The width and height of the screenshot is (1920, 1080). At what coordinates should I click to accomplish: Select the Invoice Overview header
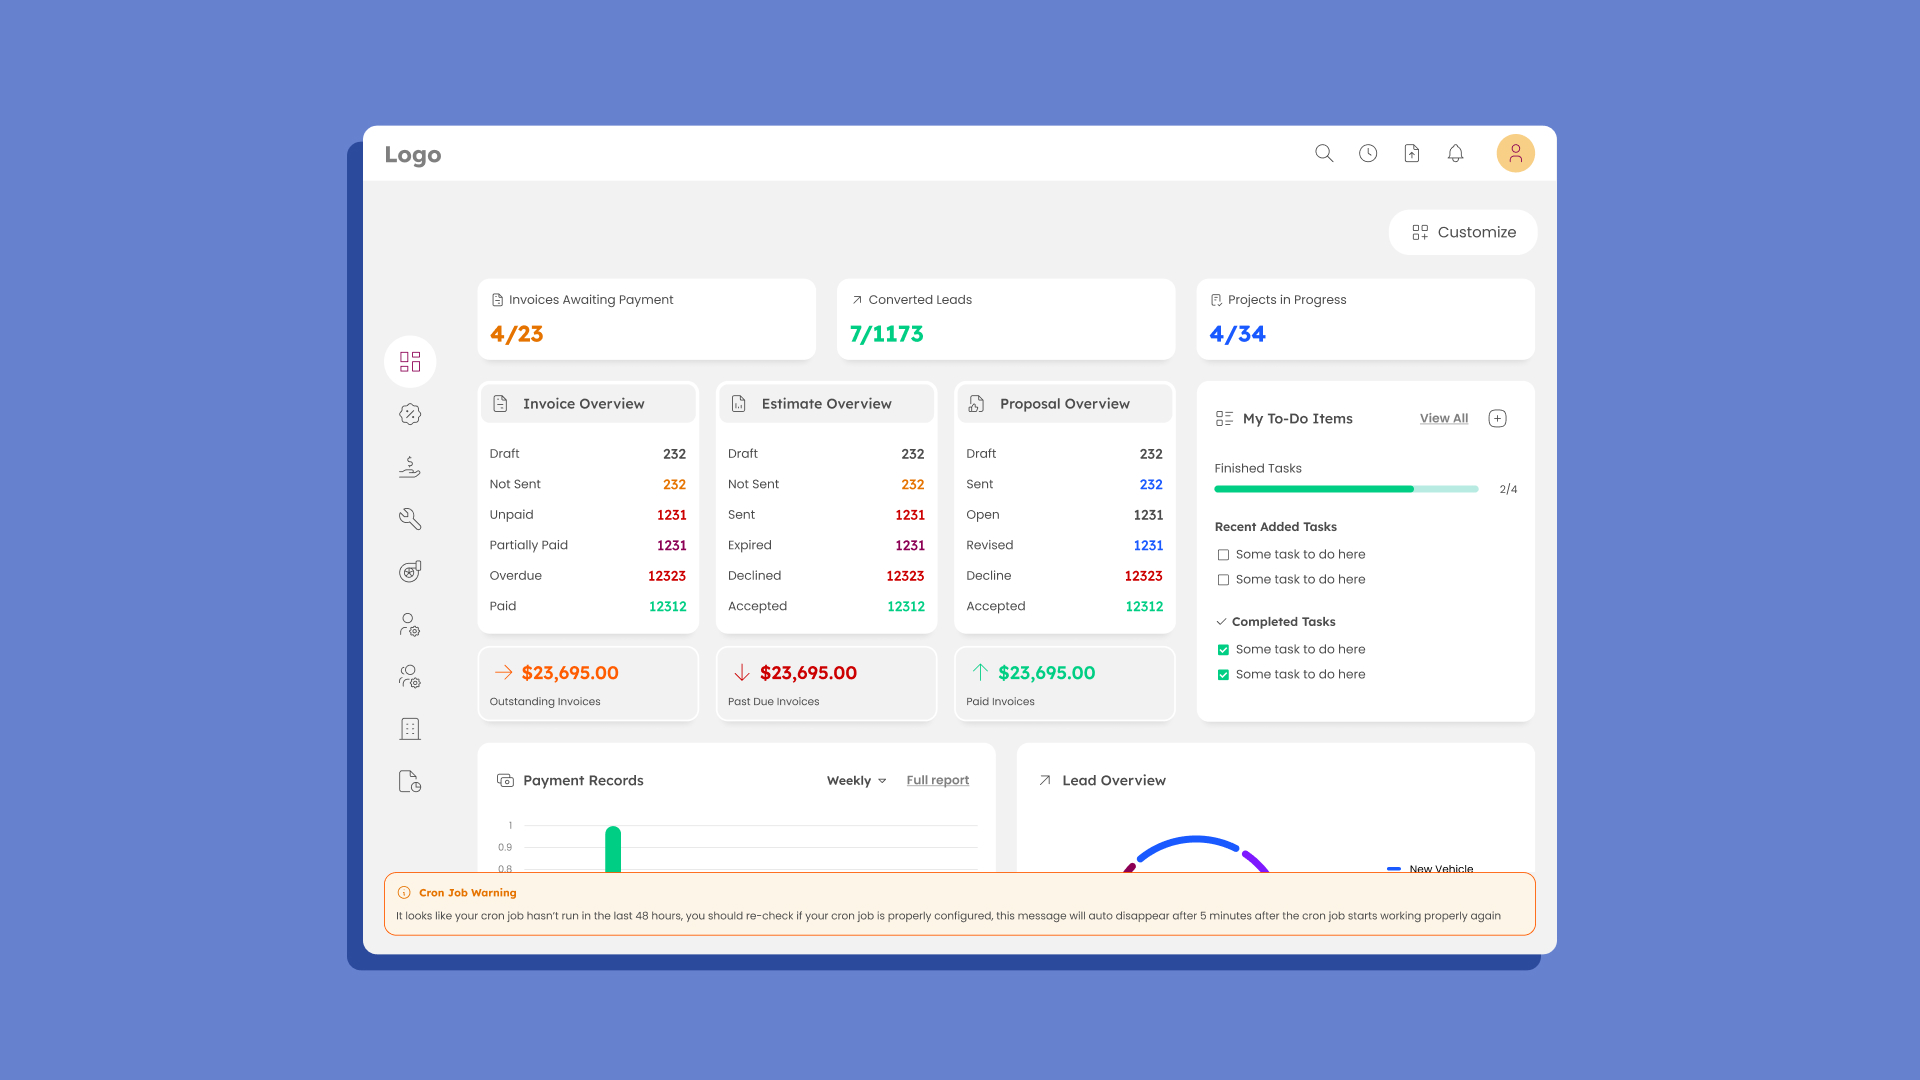[588, 403]
